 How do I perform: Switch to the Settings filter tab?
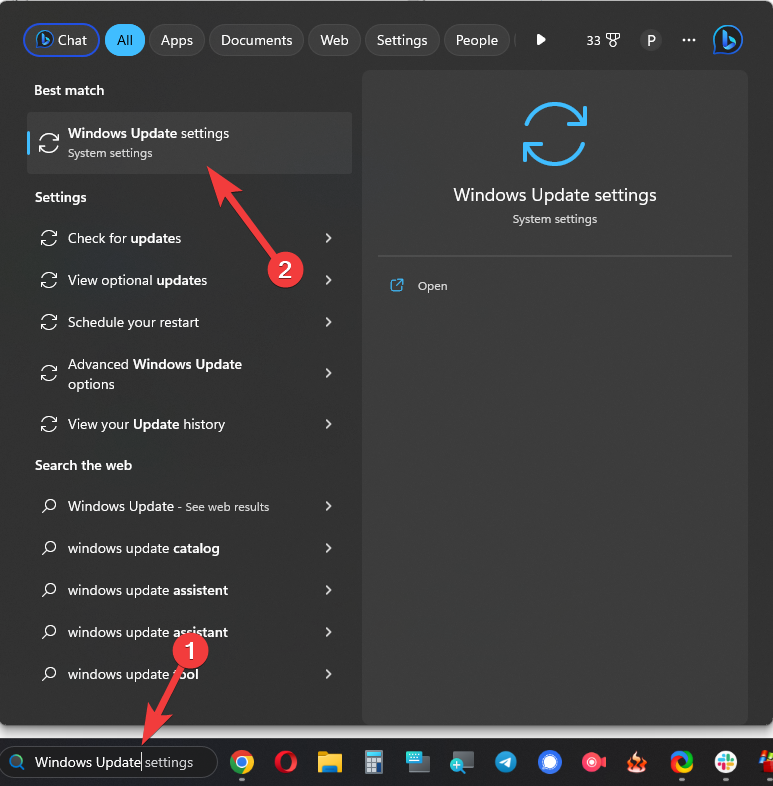[402, 40]
